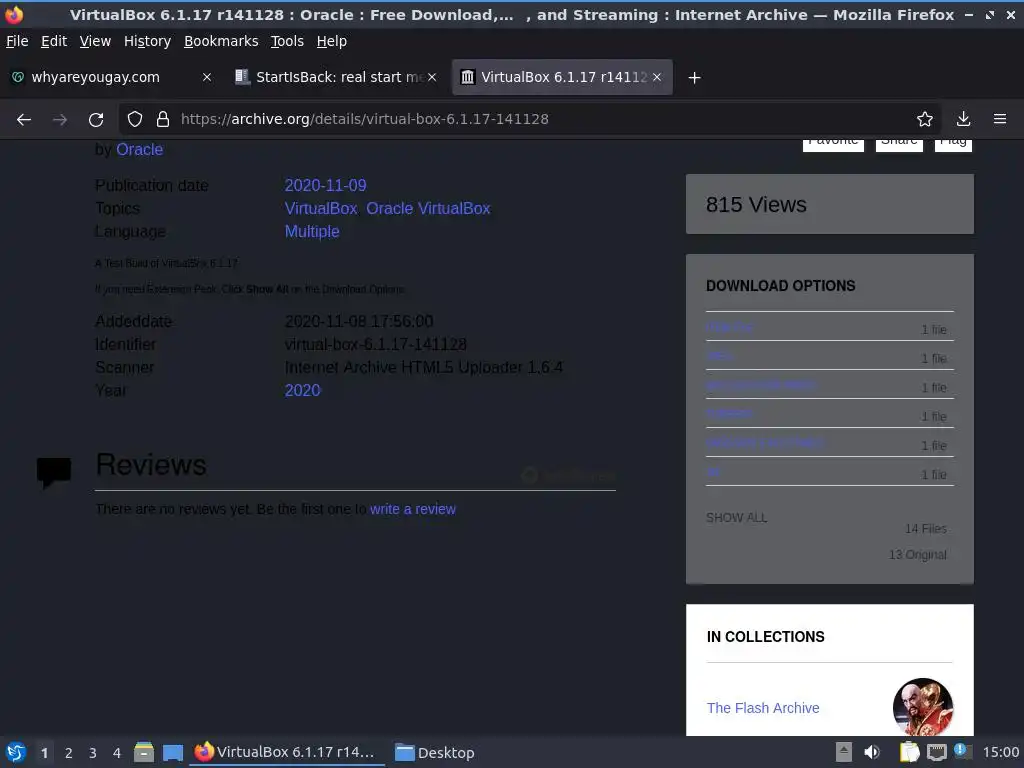Screen dimensions: 1024x768
Task: Select the VirtualBox 6.1.17 browser tab
Action: (x=562, y=77)
